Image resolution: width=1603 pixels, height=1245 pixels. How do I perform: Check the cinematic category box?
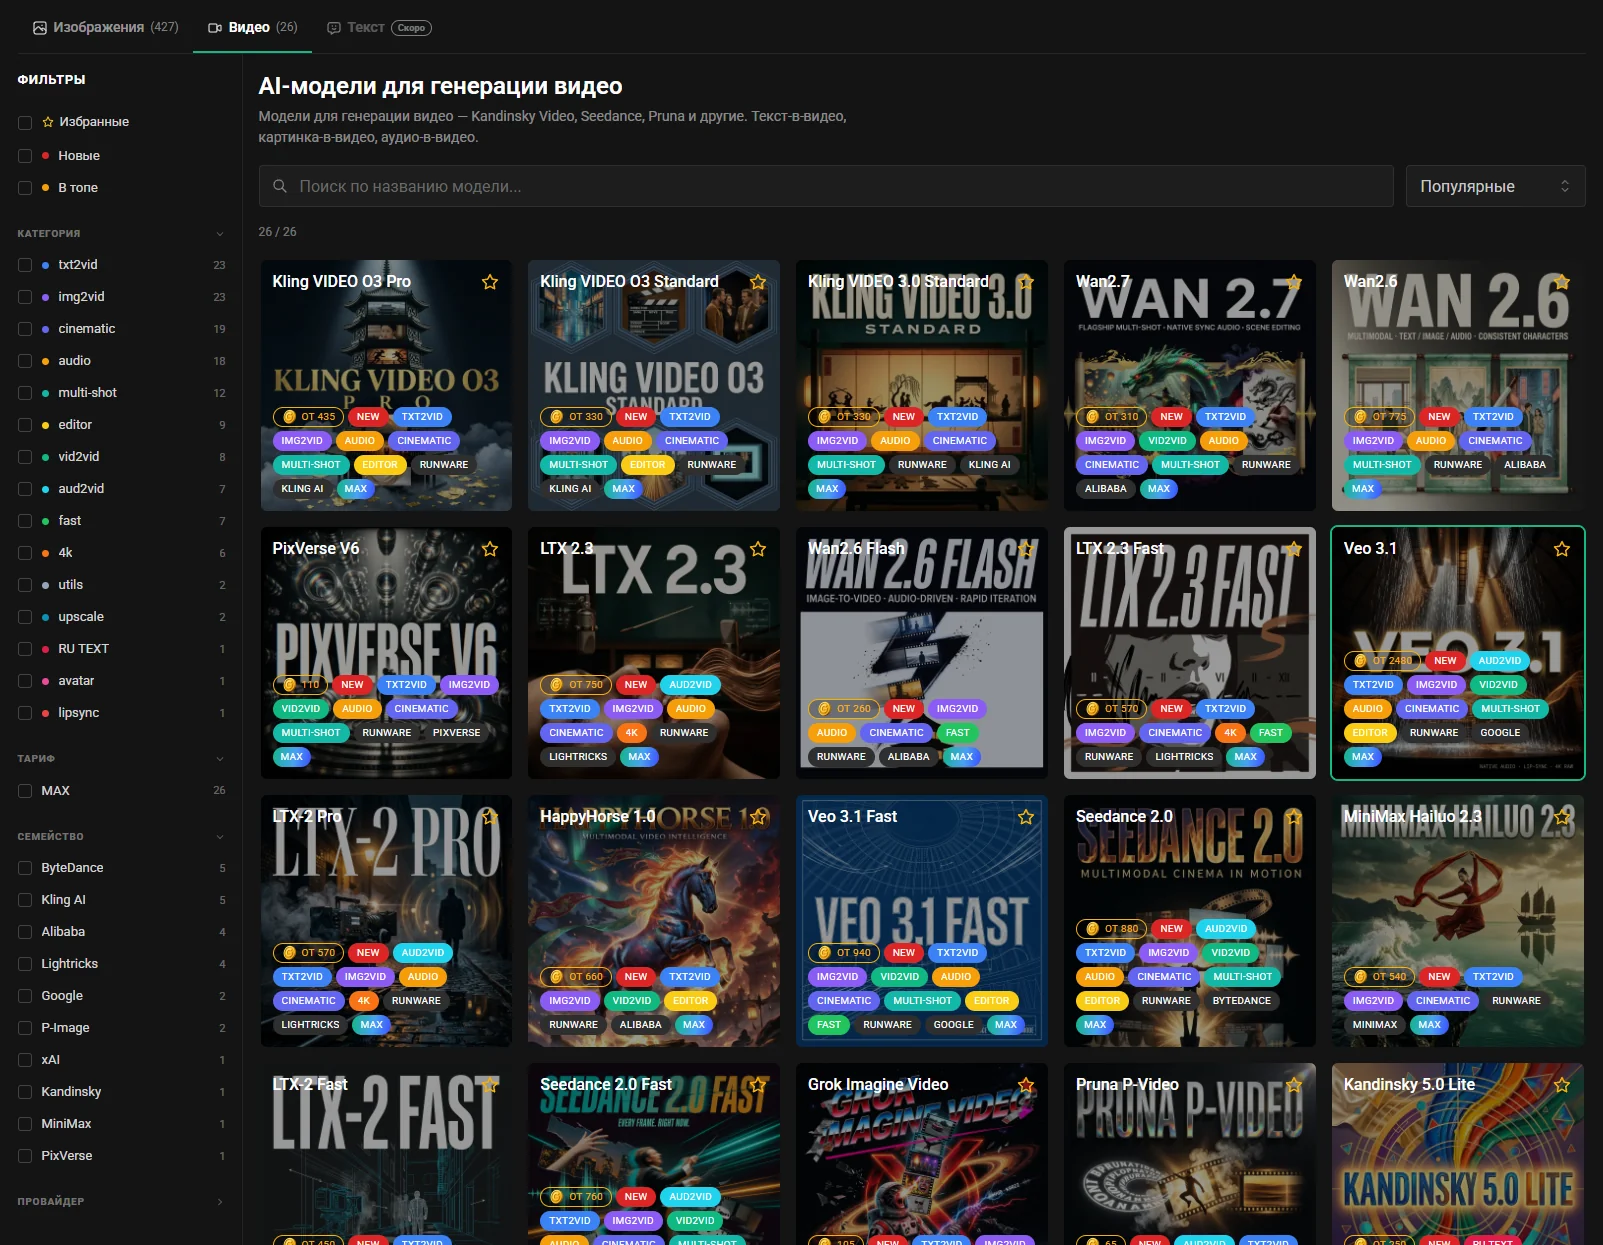click(x=25, y=329)
